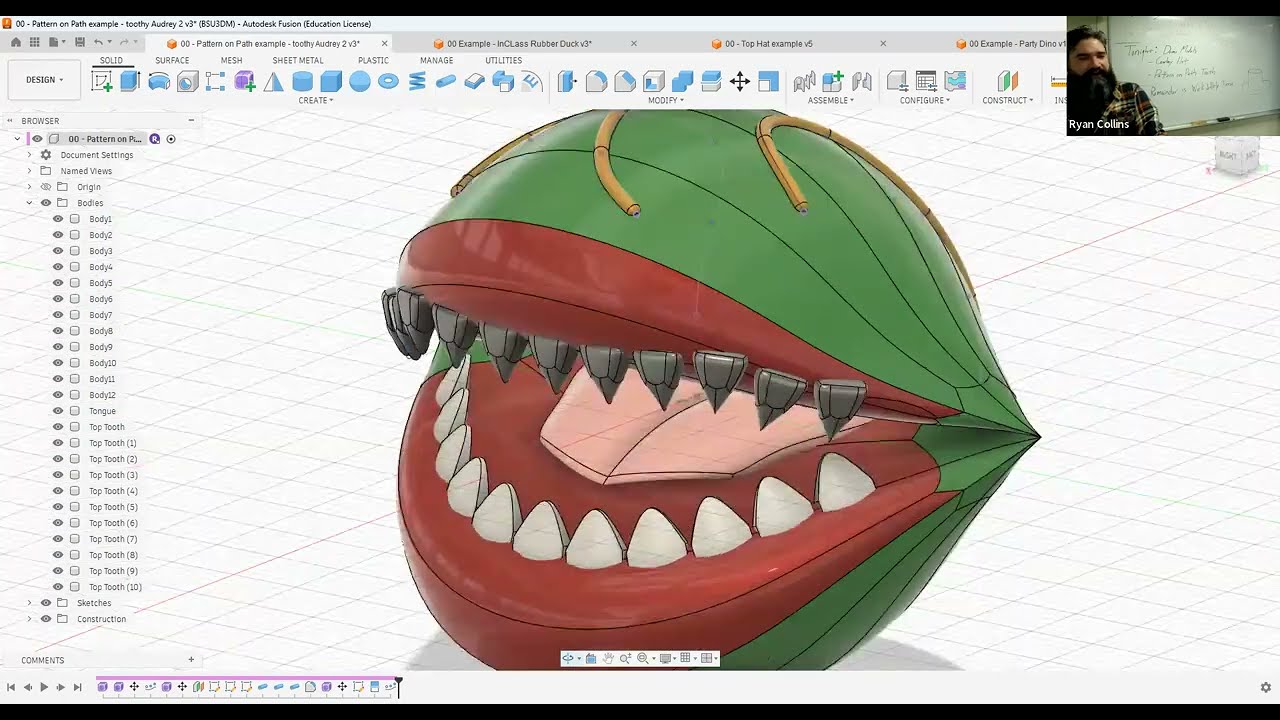The width and height of the screenshot is (1280, 720).
Task: Hide the Top Tooth body
Action: 58,427
